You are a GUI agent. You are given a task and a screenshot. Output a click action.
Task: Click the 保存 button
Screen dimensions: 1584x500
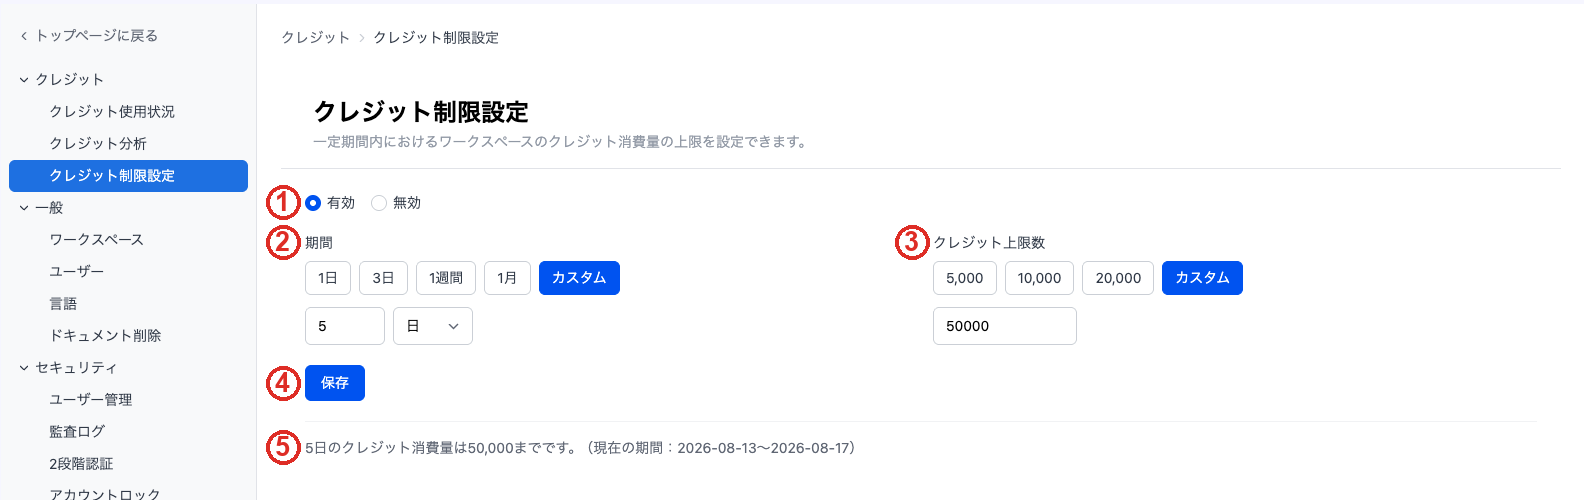(335, 383)
